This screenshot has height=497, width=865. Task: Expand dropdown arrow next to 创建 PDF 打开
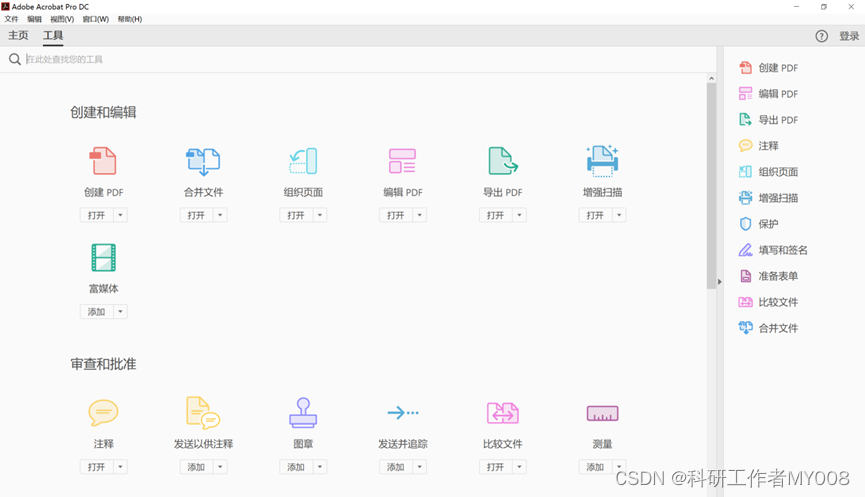pos(120,215)
